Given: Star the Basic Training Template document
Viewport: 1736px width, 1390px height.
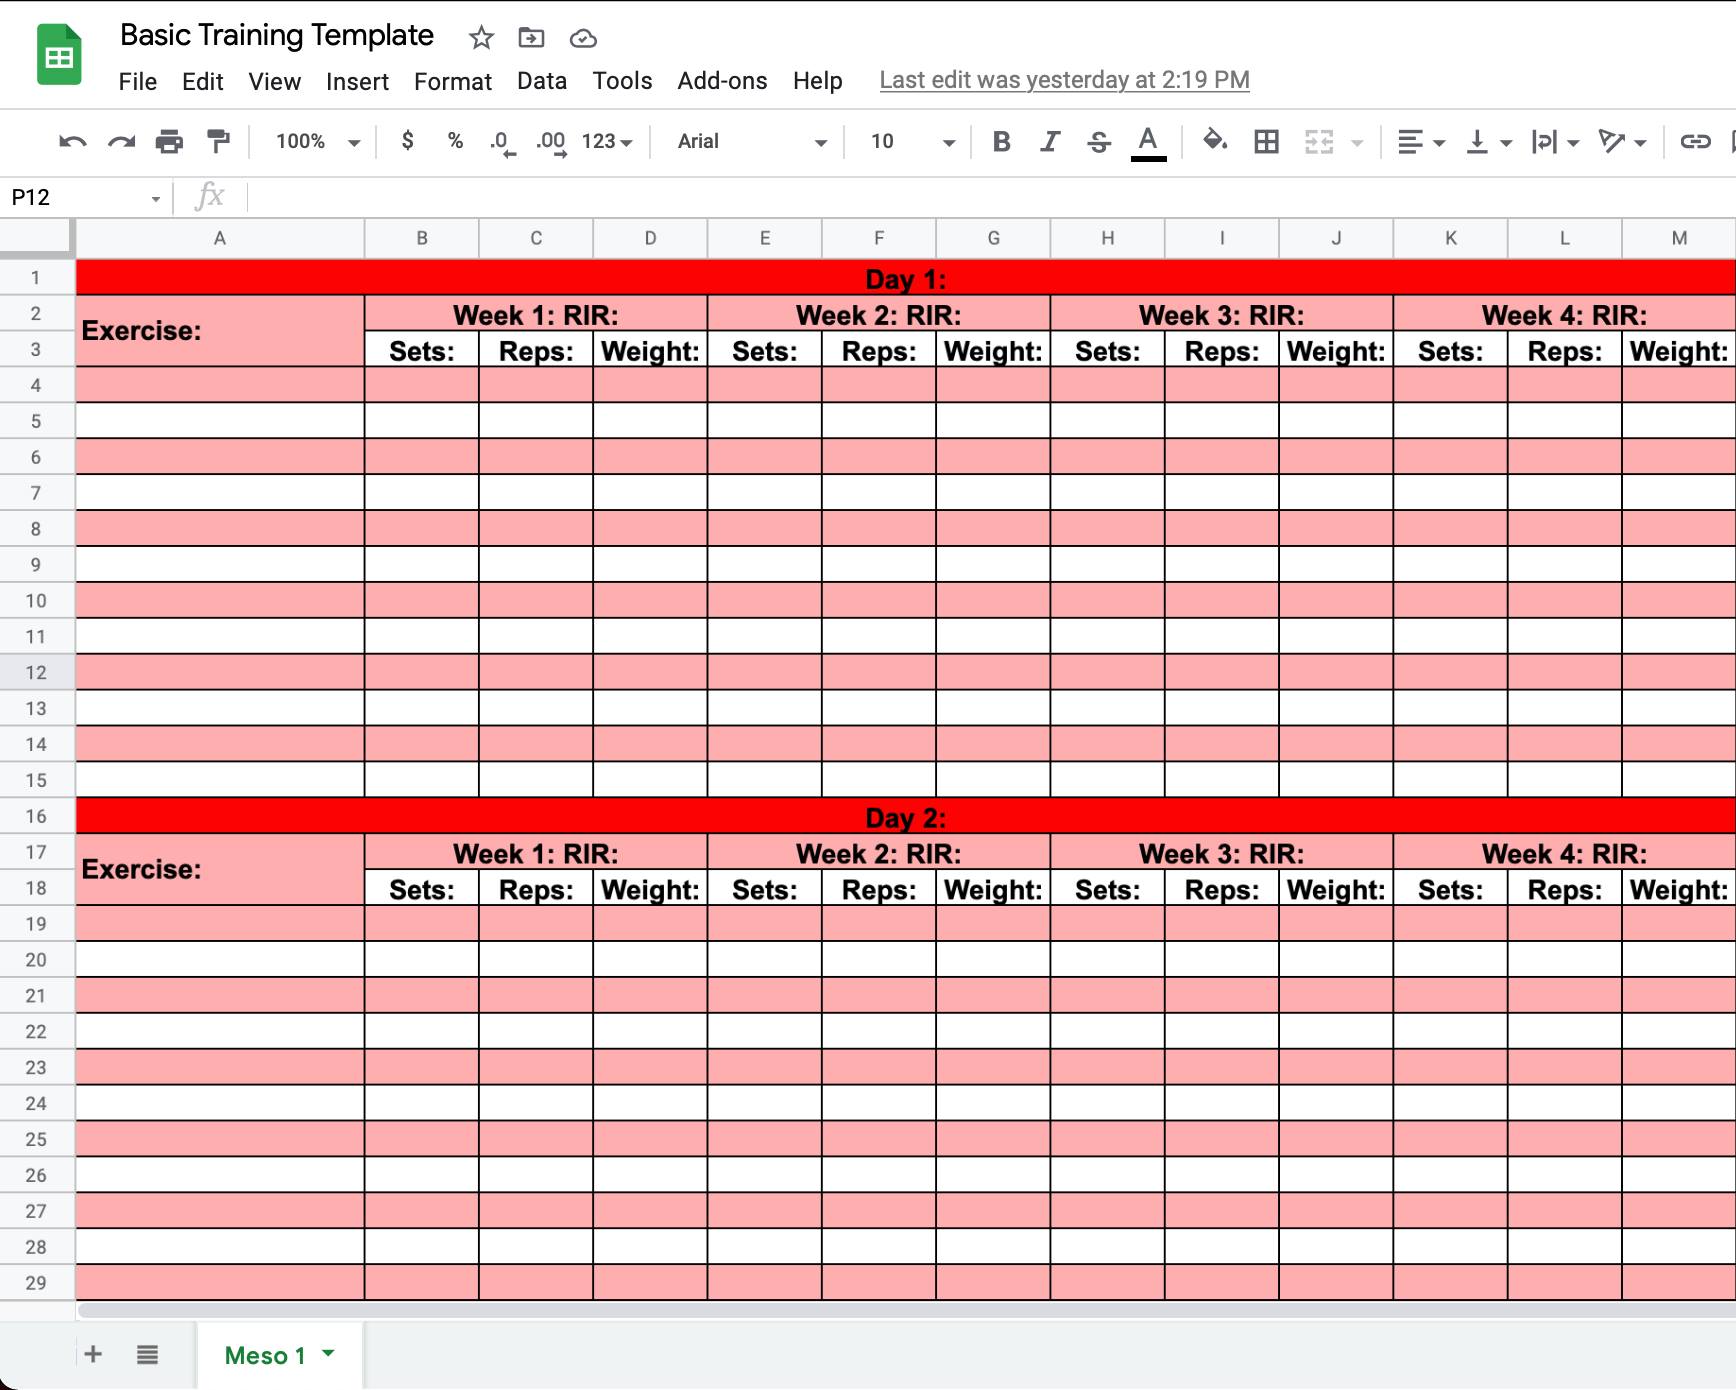Looking at the screenshot, I should click(x=481, y=38).
